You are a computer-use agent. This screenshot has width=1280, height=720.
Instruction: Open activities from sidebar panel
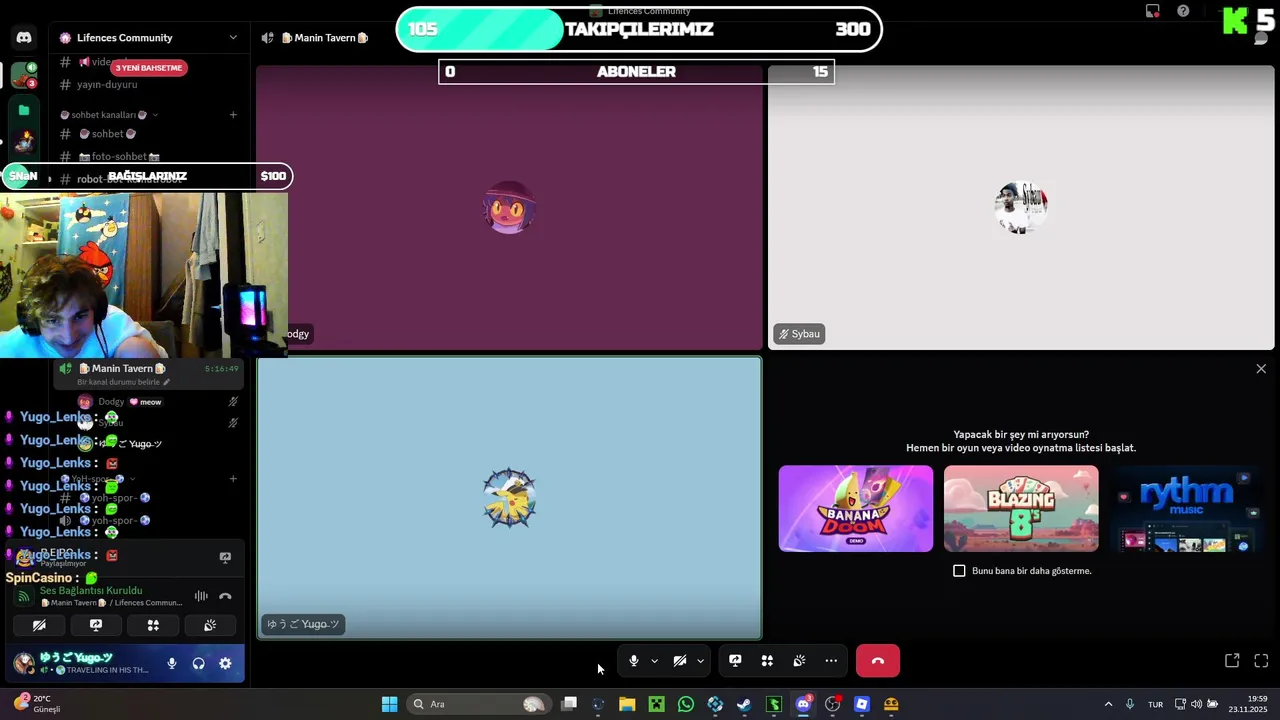pos(153,625)
